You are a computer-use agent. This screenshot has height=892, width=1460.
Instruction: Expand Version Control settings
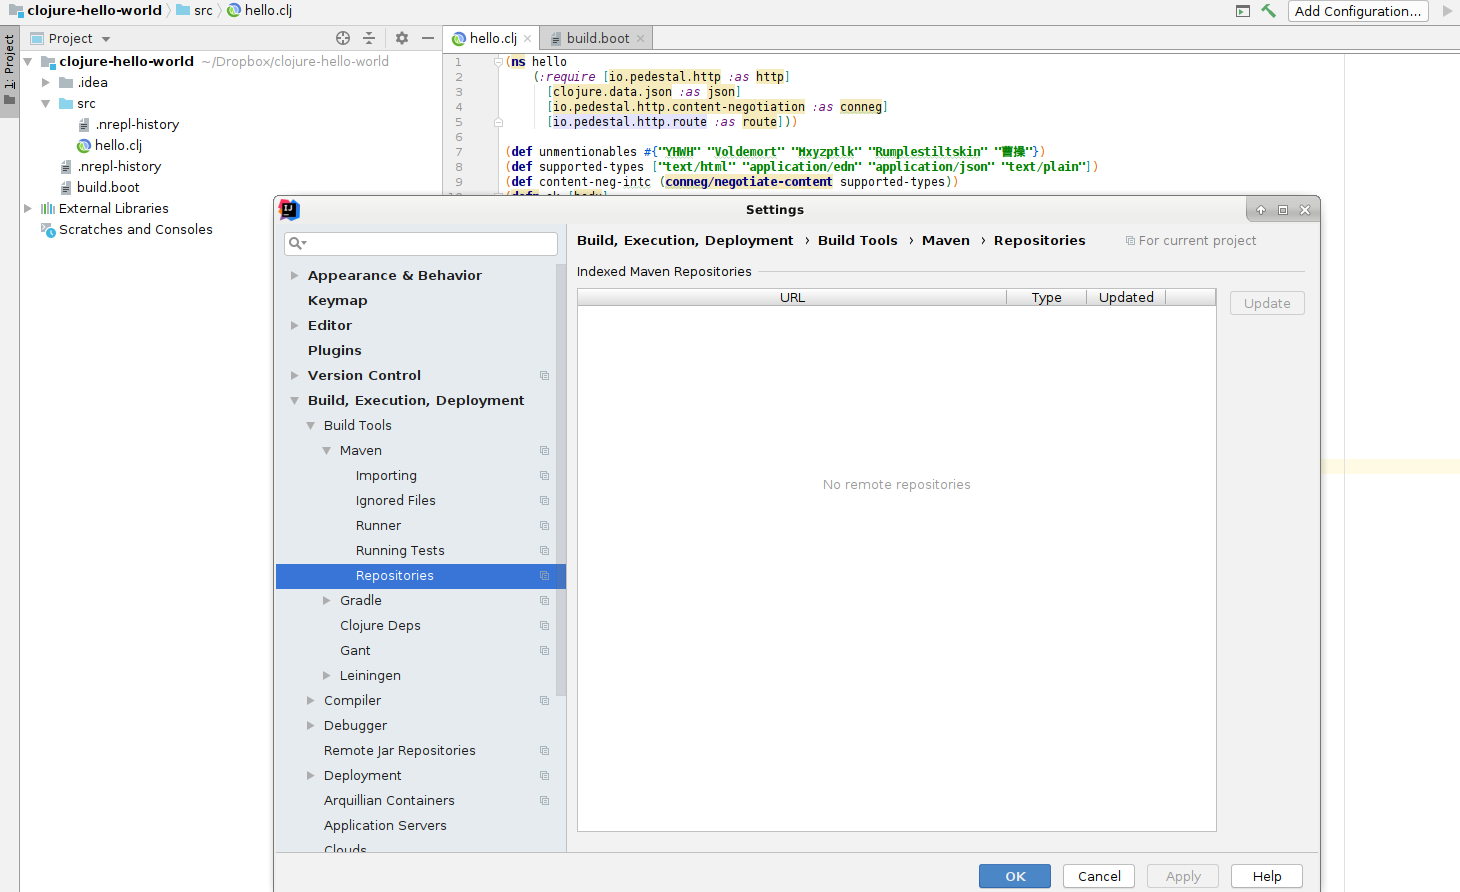pyautogui.click(x=295, y=376)
